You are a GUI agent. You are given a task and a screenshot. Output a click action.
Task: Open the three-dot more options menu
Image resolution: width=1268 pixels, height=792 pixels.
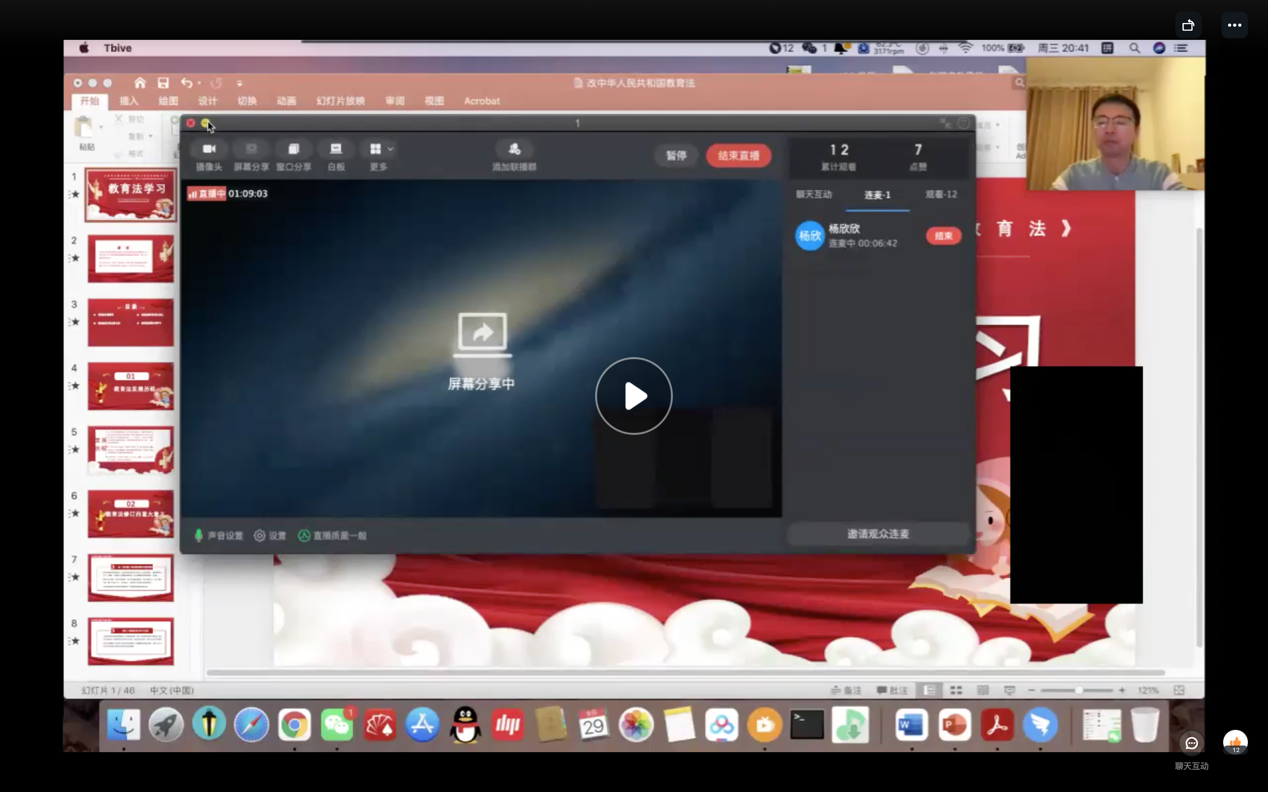(x=1234, y=25)
